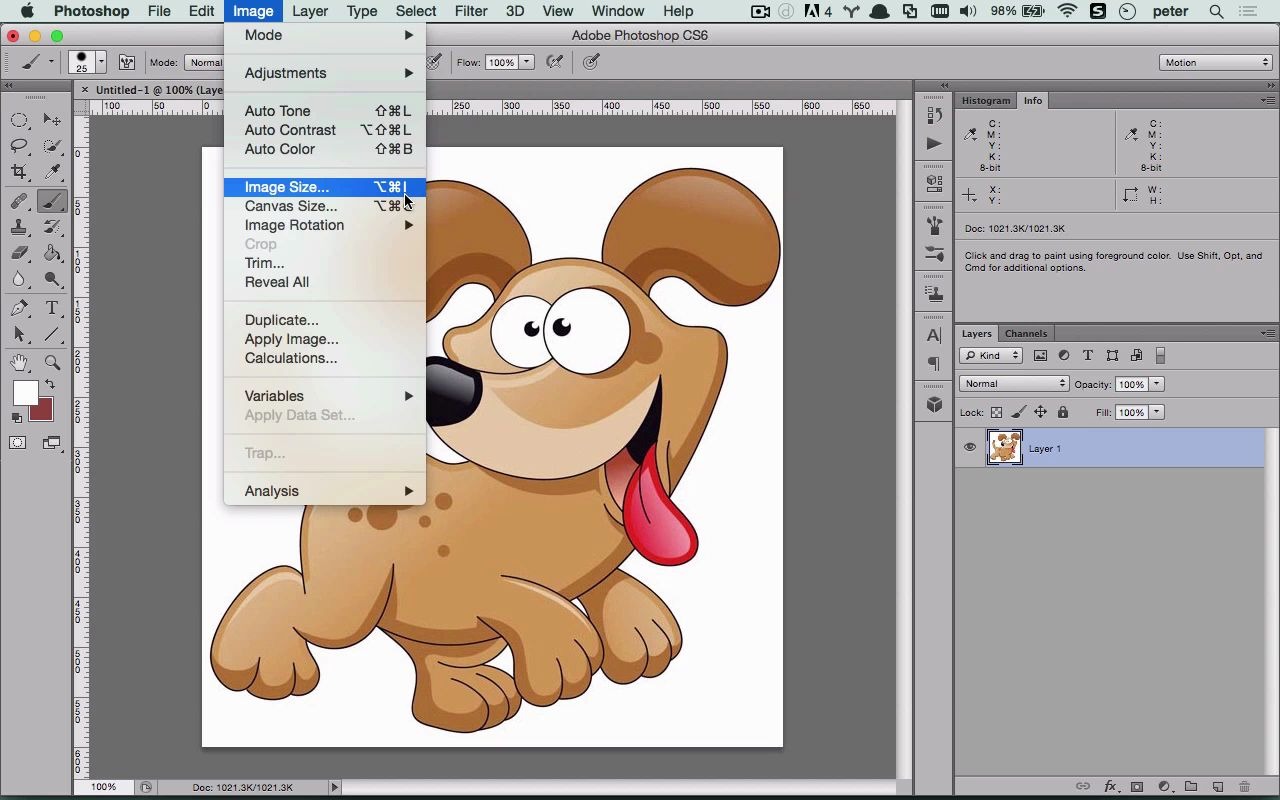Select the Eyedropper tool in toolbox

(53, 173)
